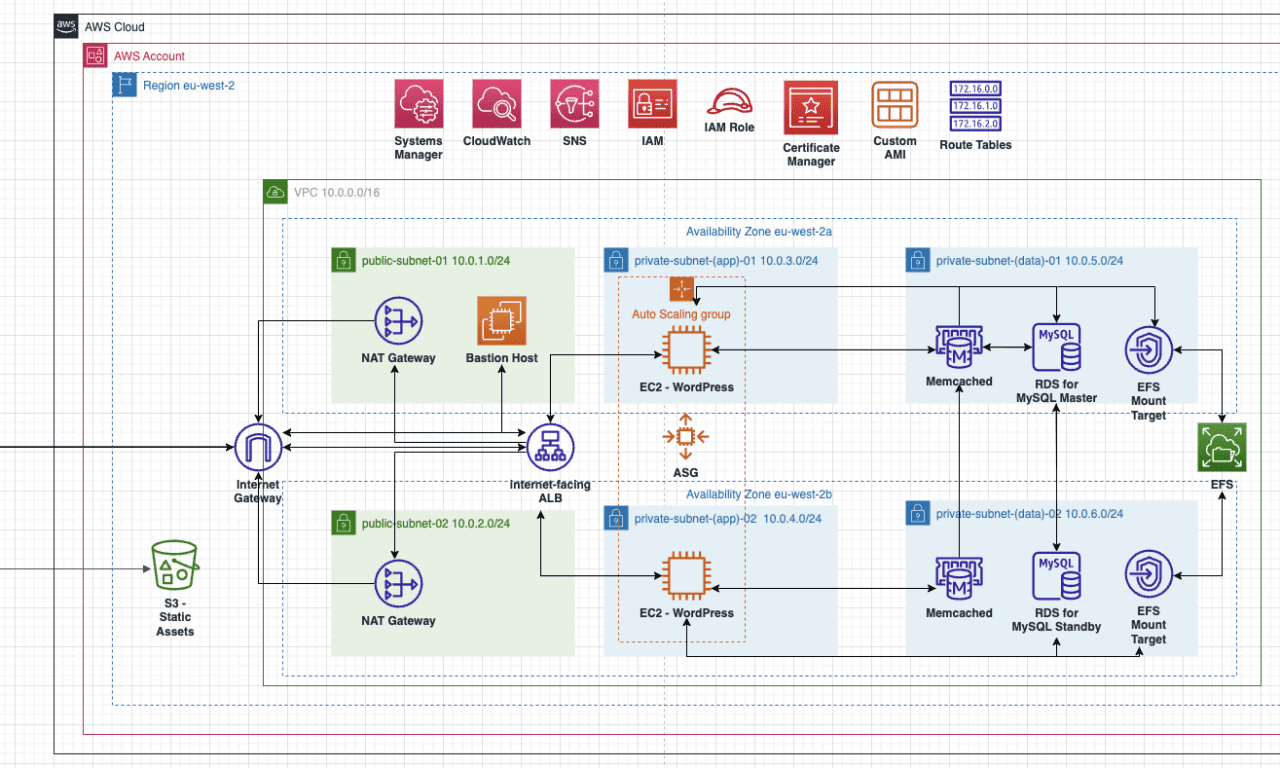Click the private-subnet-(data)-01 lock icon

[918, 261]
